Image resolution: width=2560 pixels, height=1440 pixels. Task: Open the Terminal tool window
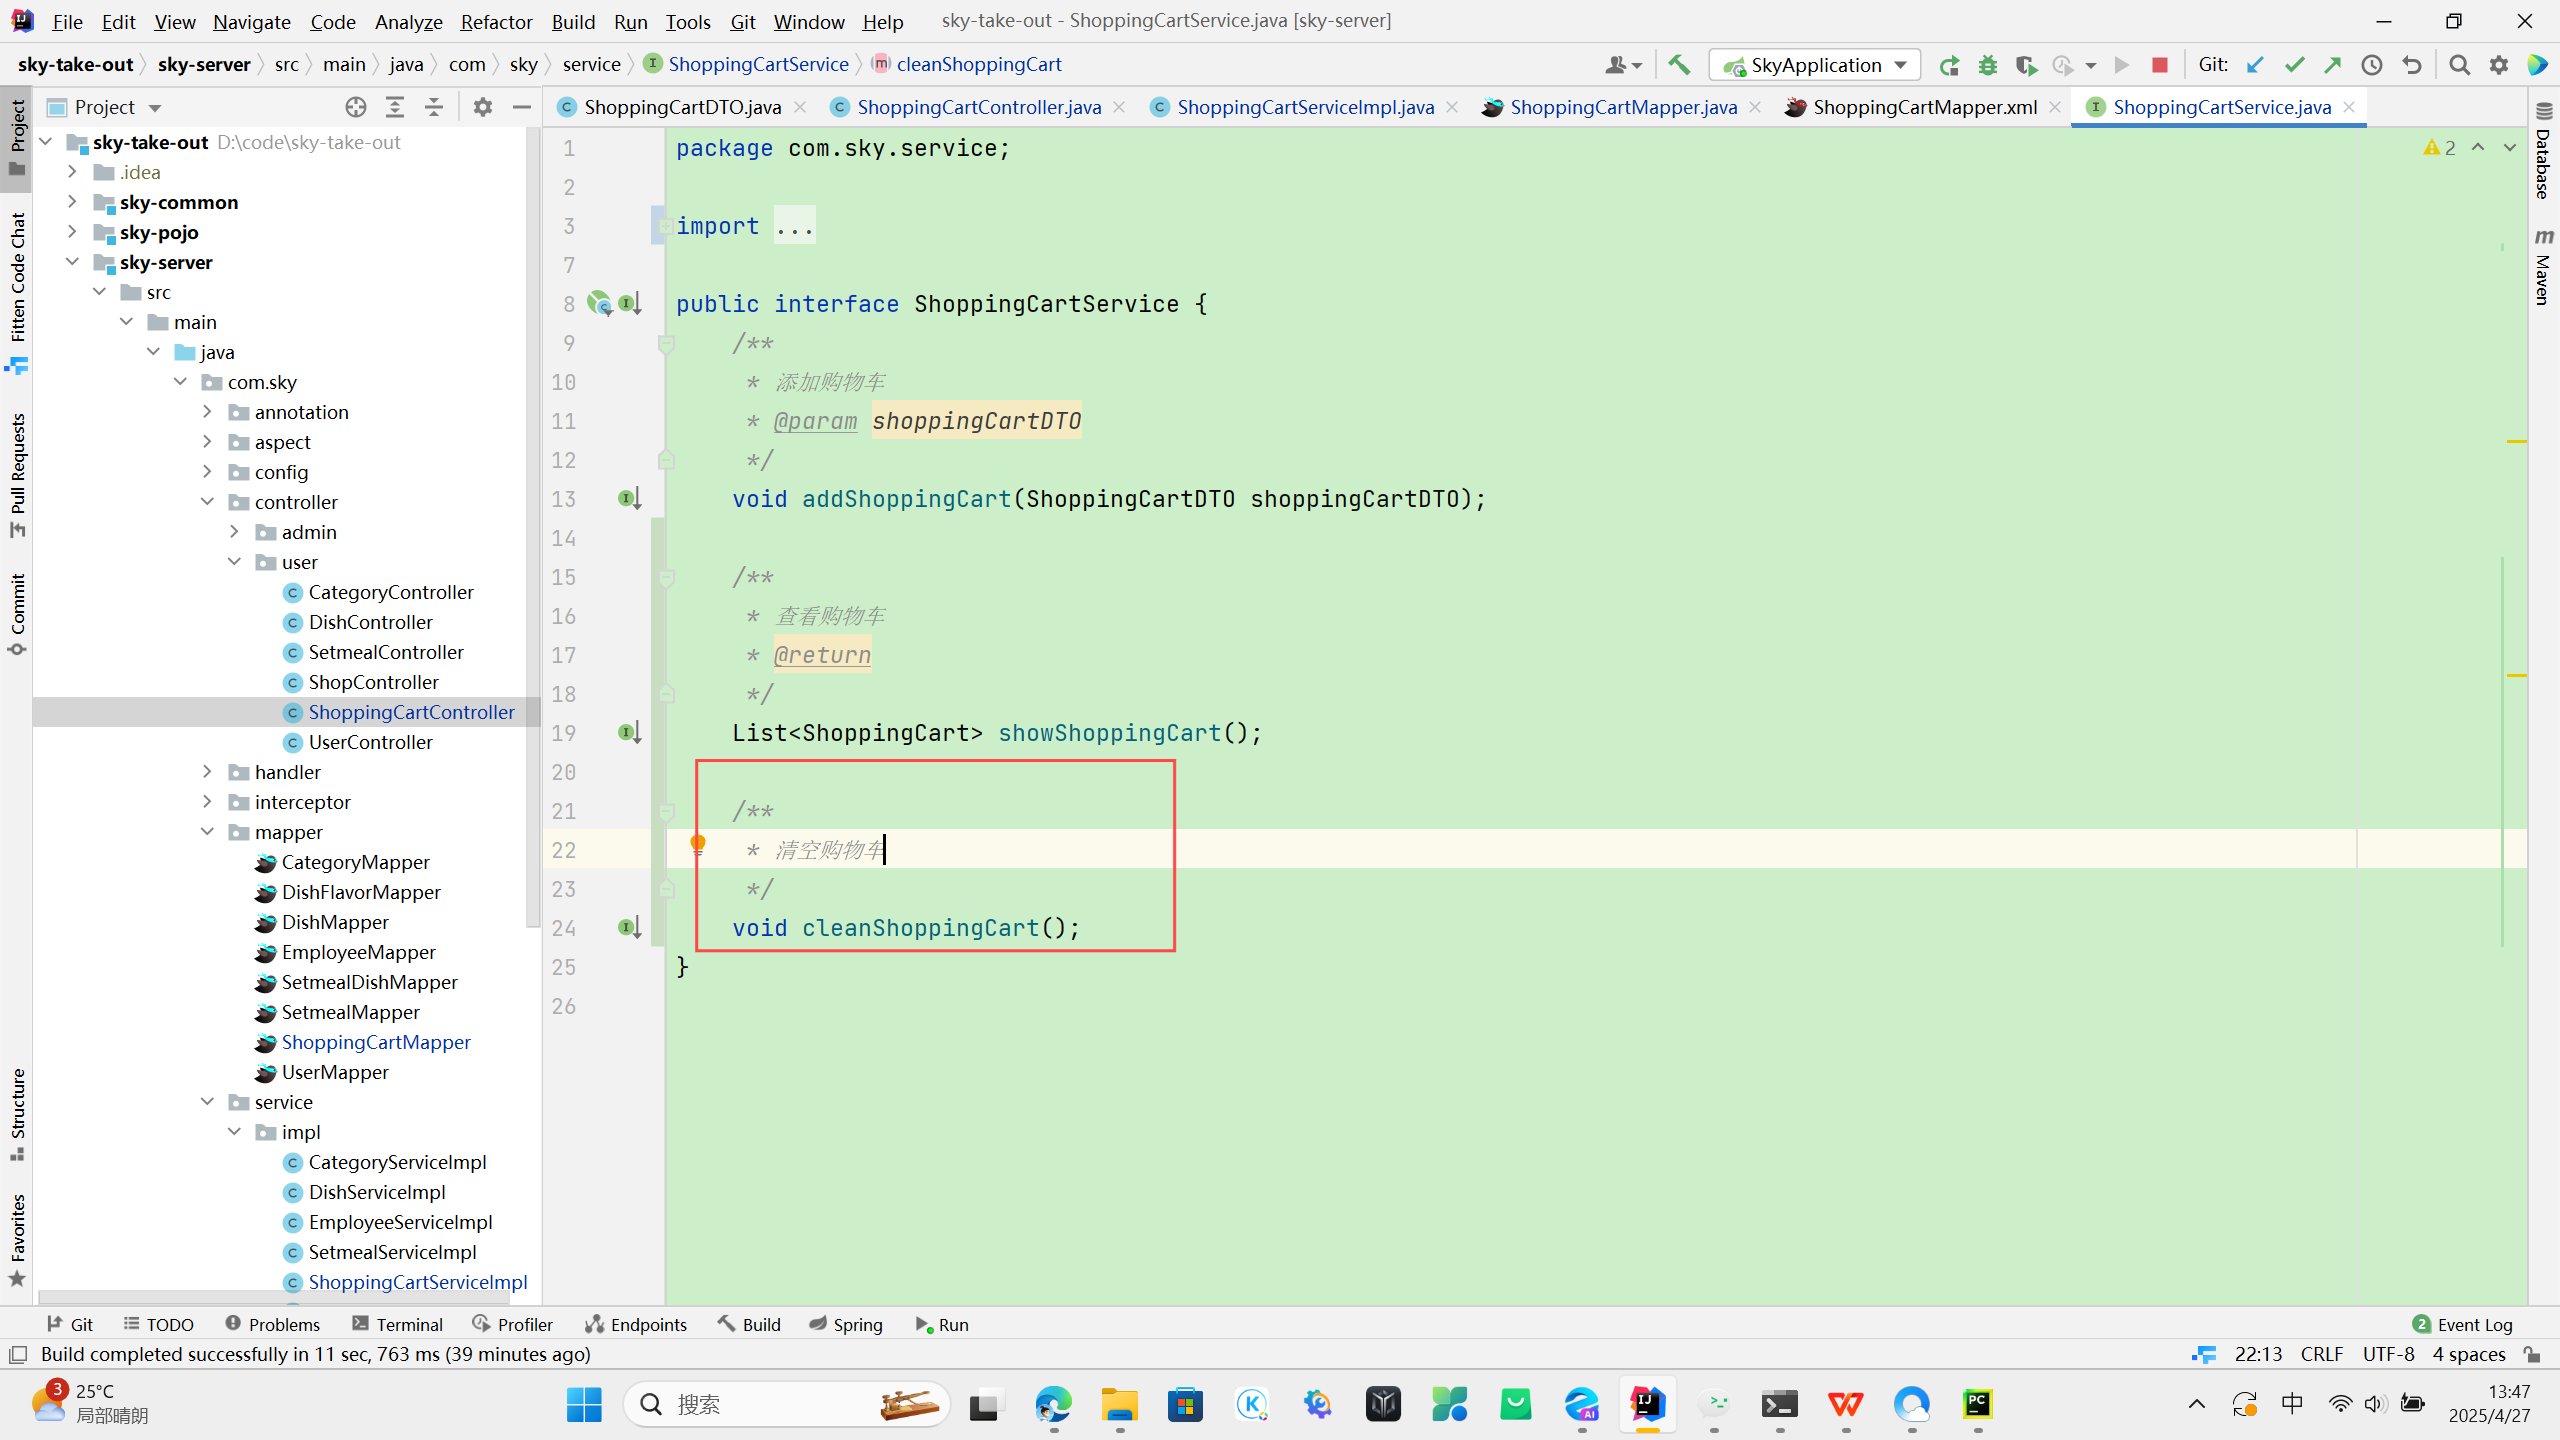397,1324
